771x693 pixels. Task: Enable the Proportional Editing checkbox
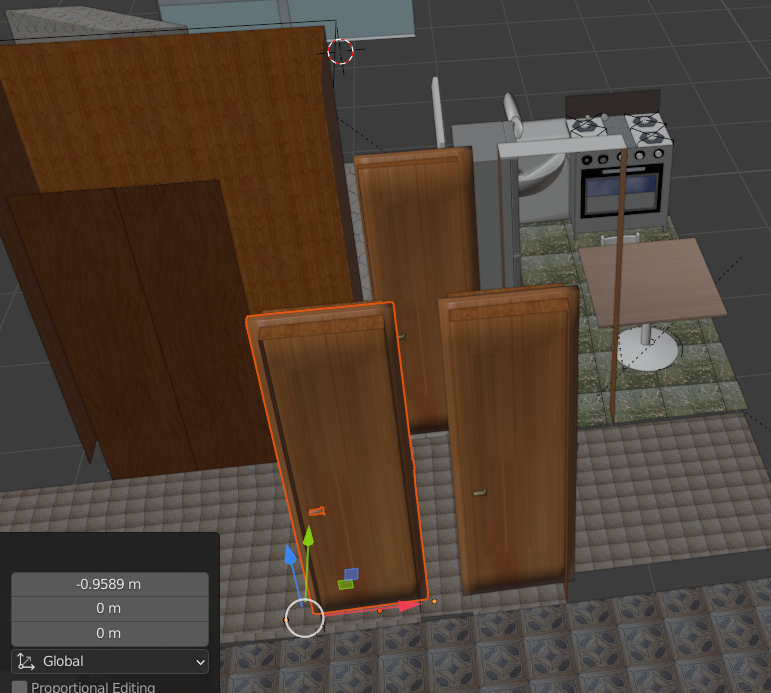click(19, 687)
